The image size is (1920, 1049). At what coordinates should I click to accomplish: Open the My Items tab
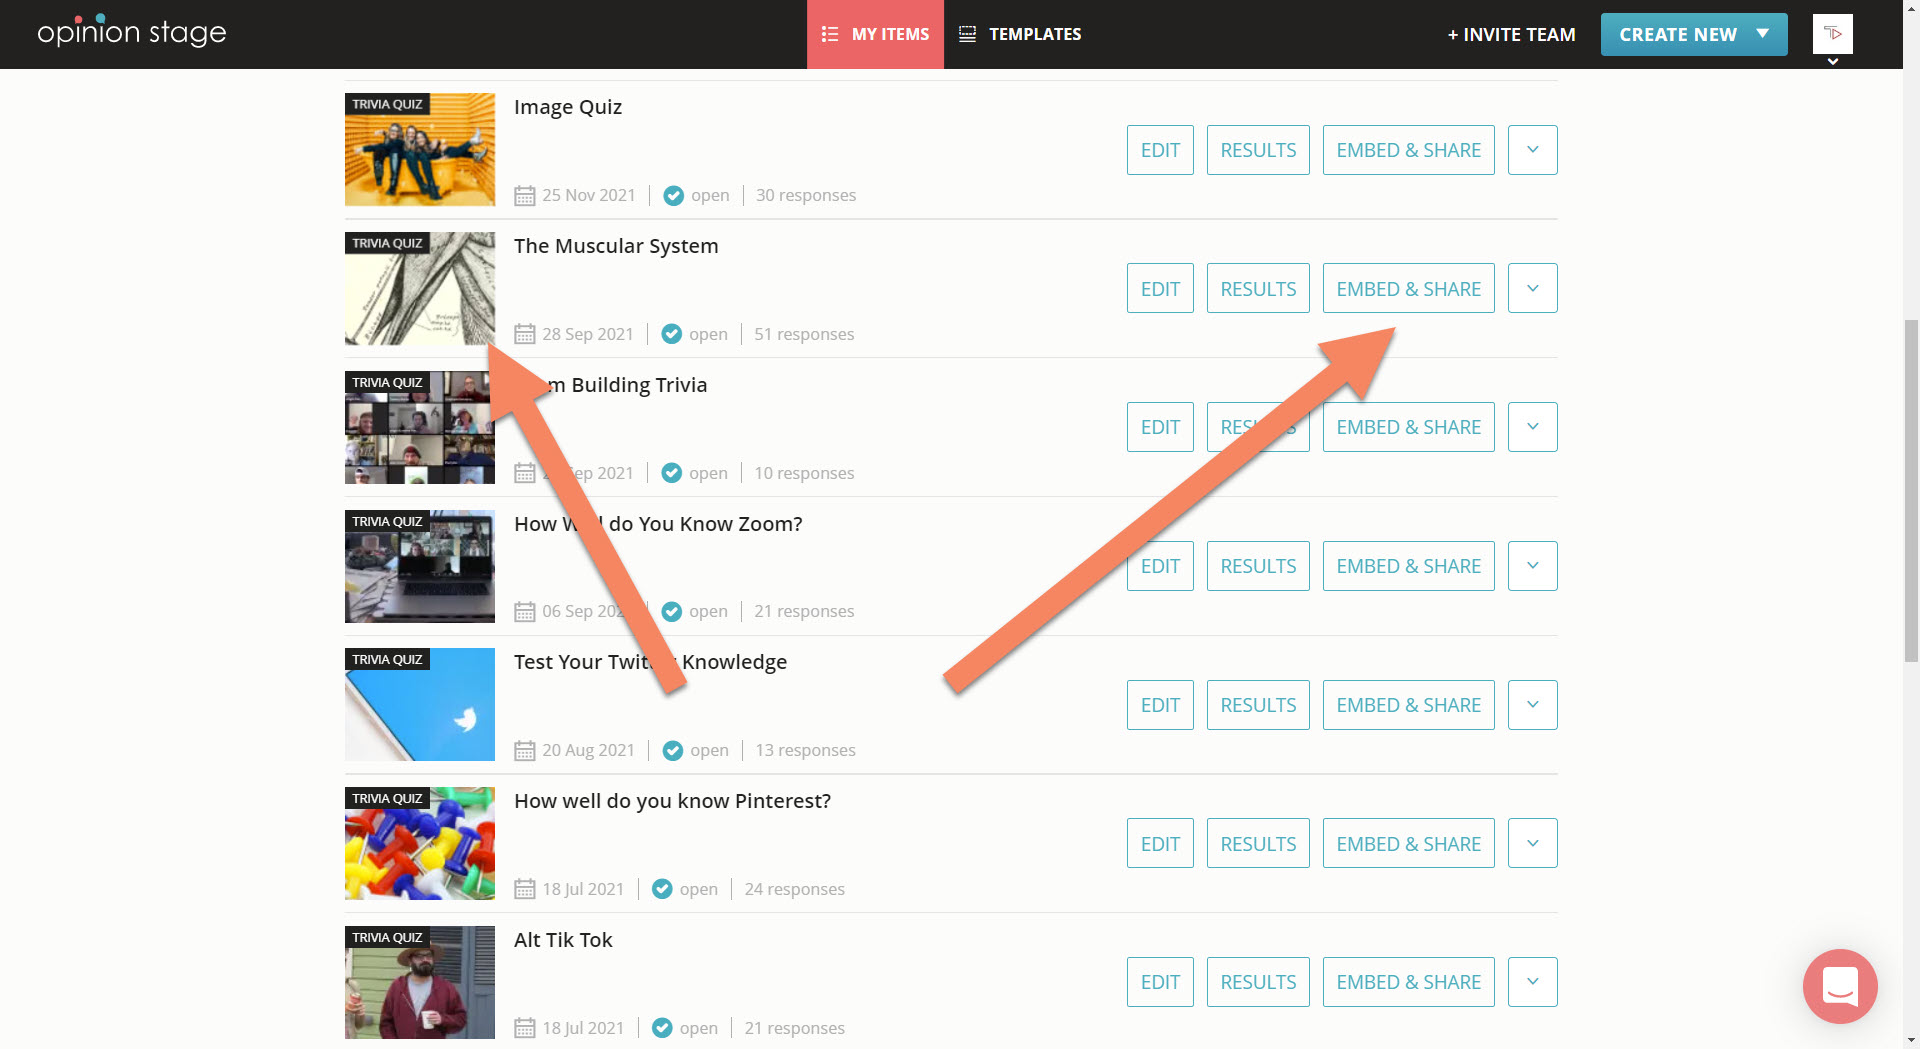pyautogui.click(x=875, y=34)
